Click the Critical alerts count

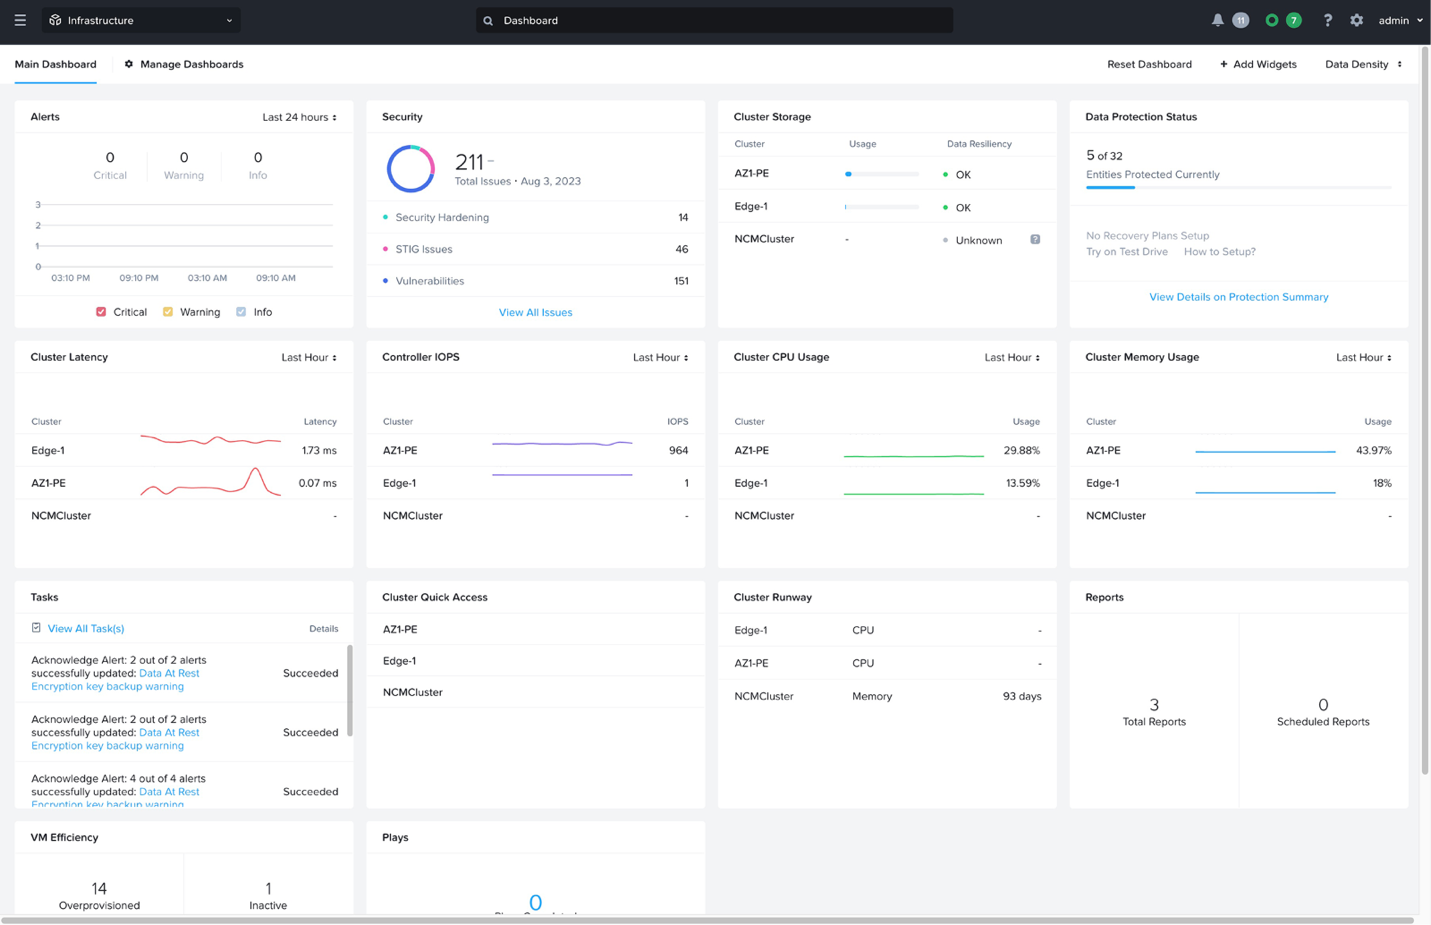pyautogui.click(x=110, y=157)
